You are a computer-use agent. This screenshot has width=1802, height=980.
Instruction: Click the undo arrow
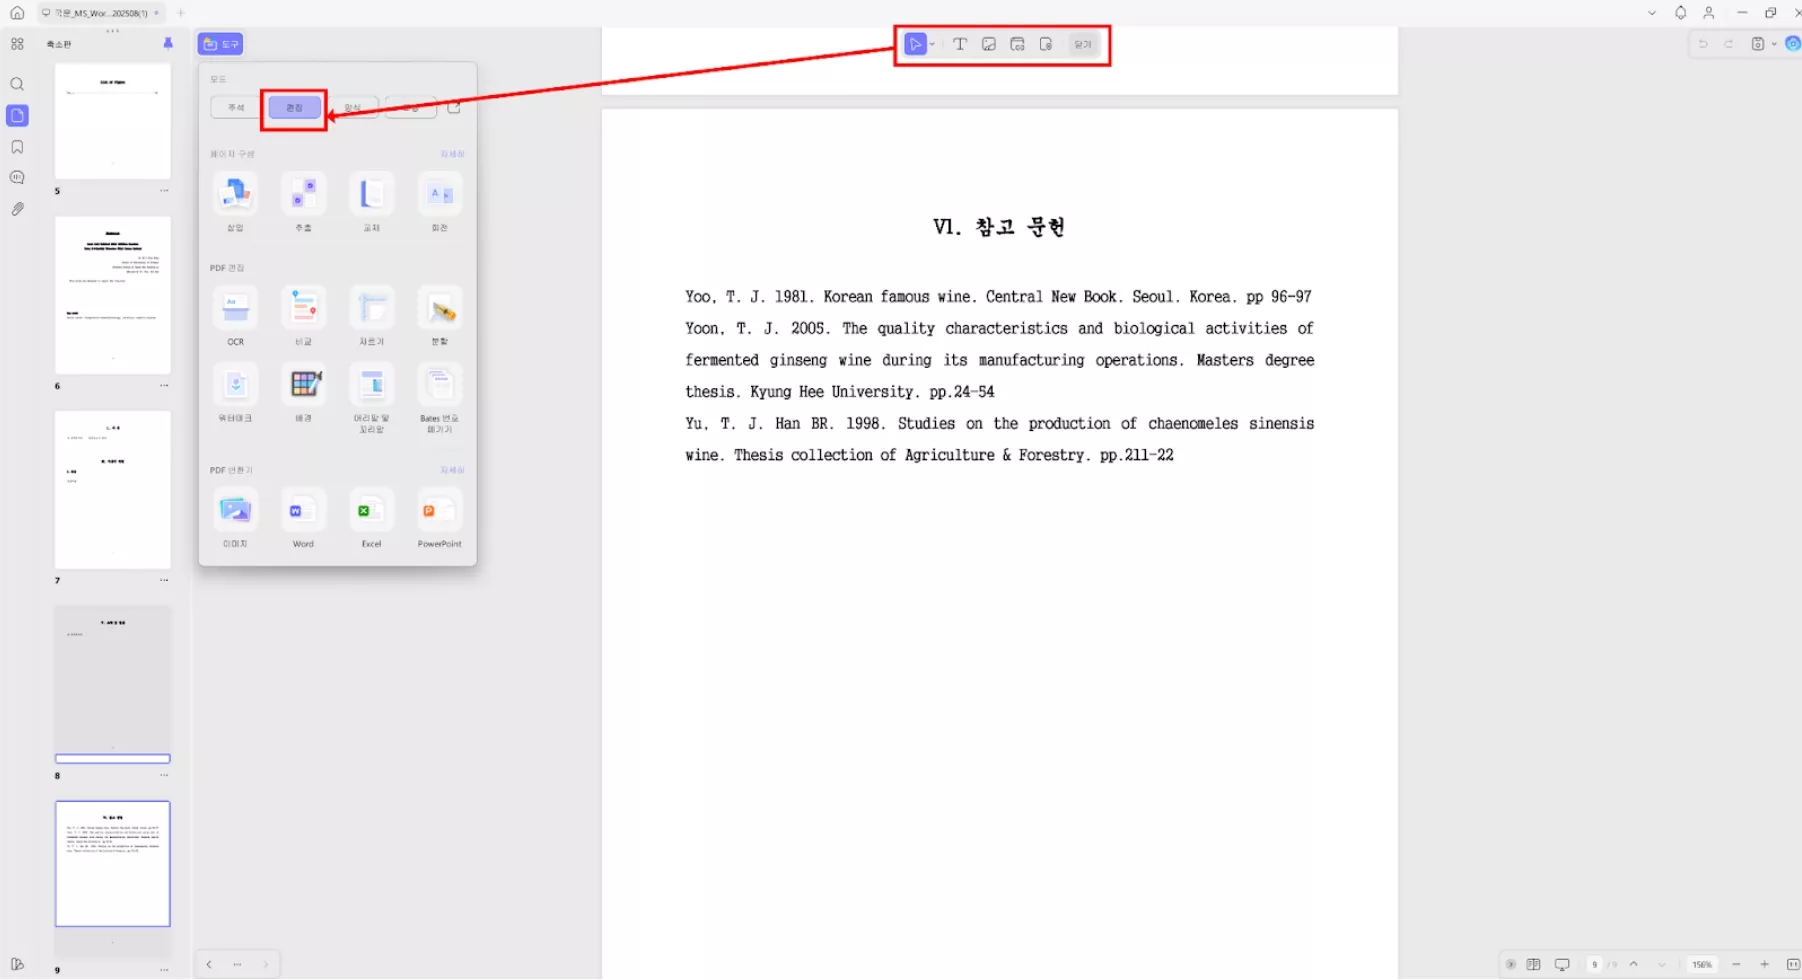tap(1703, 44)
